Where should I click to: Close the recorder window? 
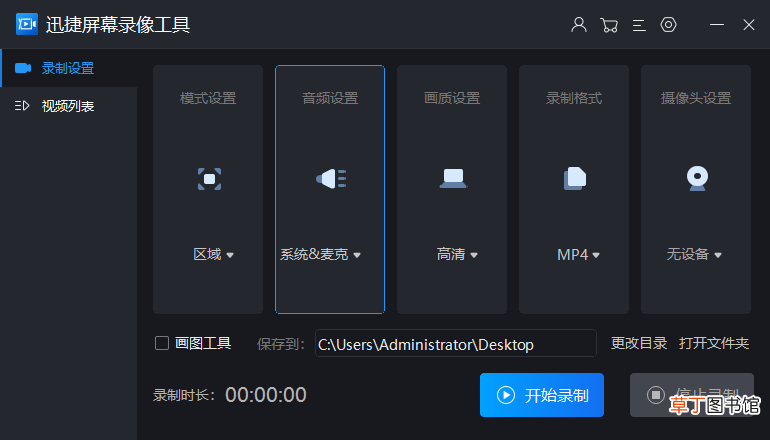coord(748,25)
